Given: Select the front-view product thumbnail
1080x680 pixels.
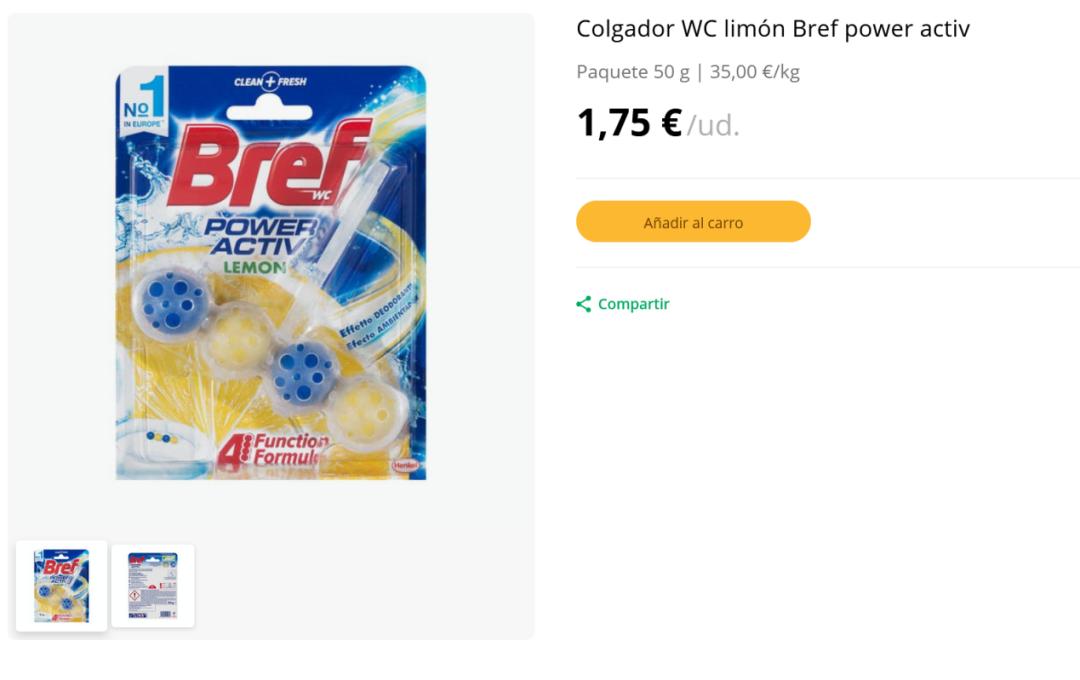Looking at the screenshot, I should 61,586.
